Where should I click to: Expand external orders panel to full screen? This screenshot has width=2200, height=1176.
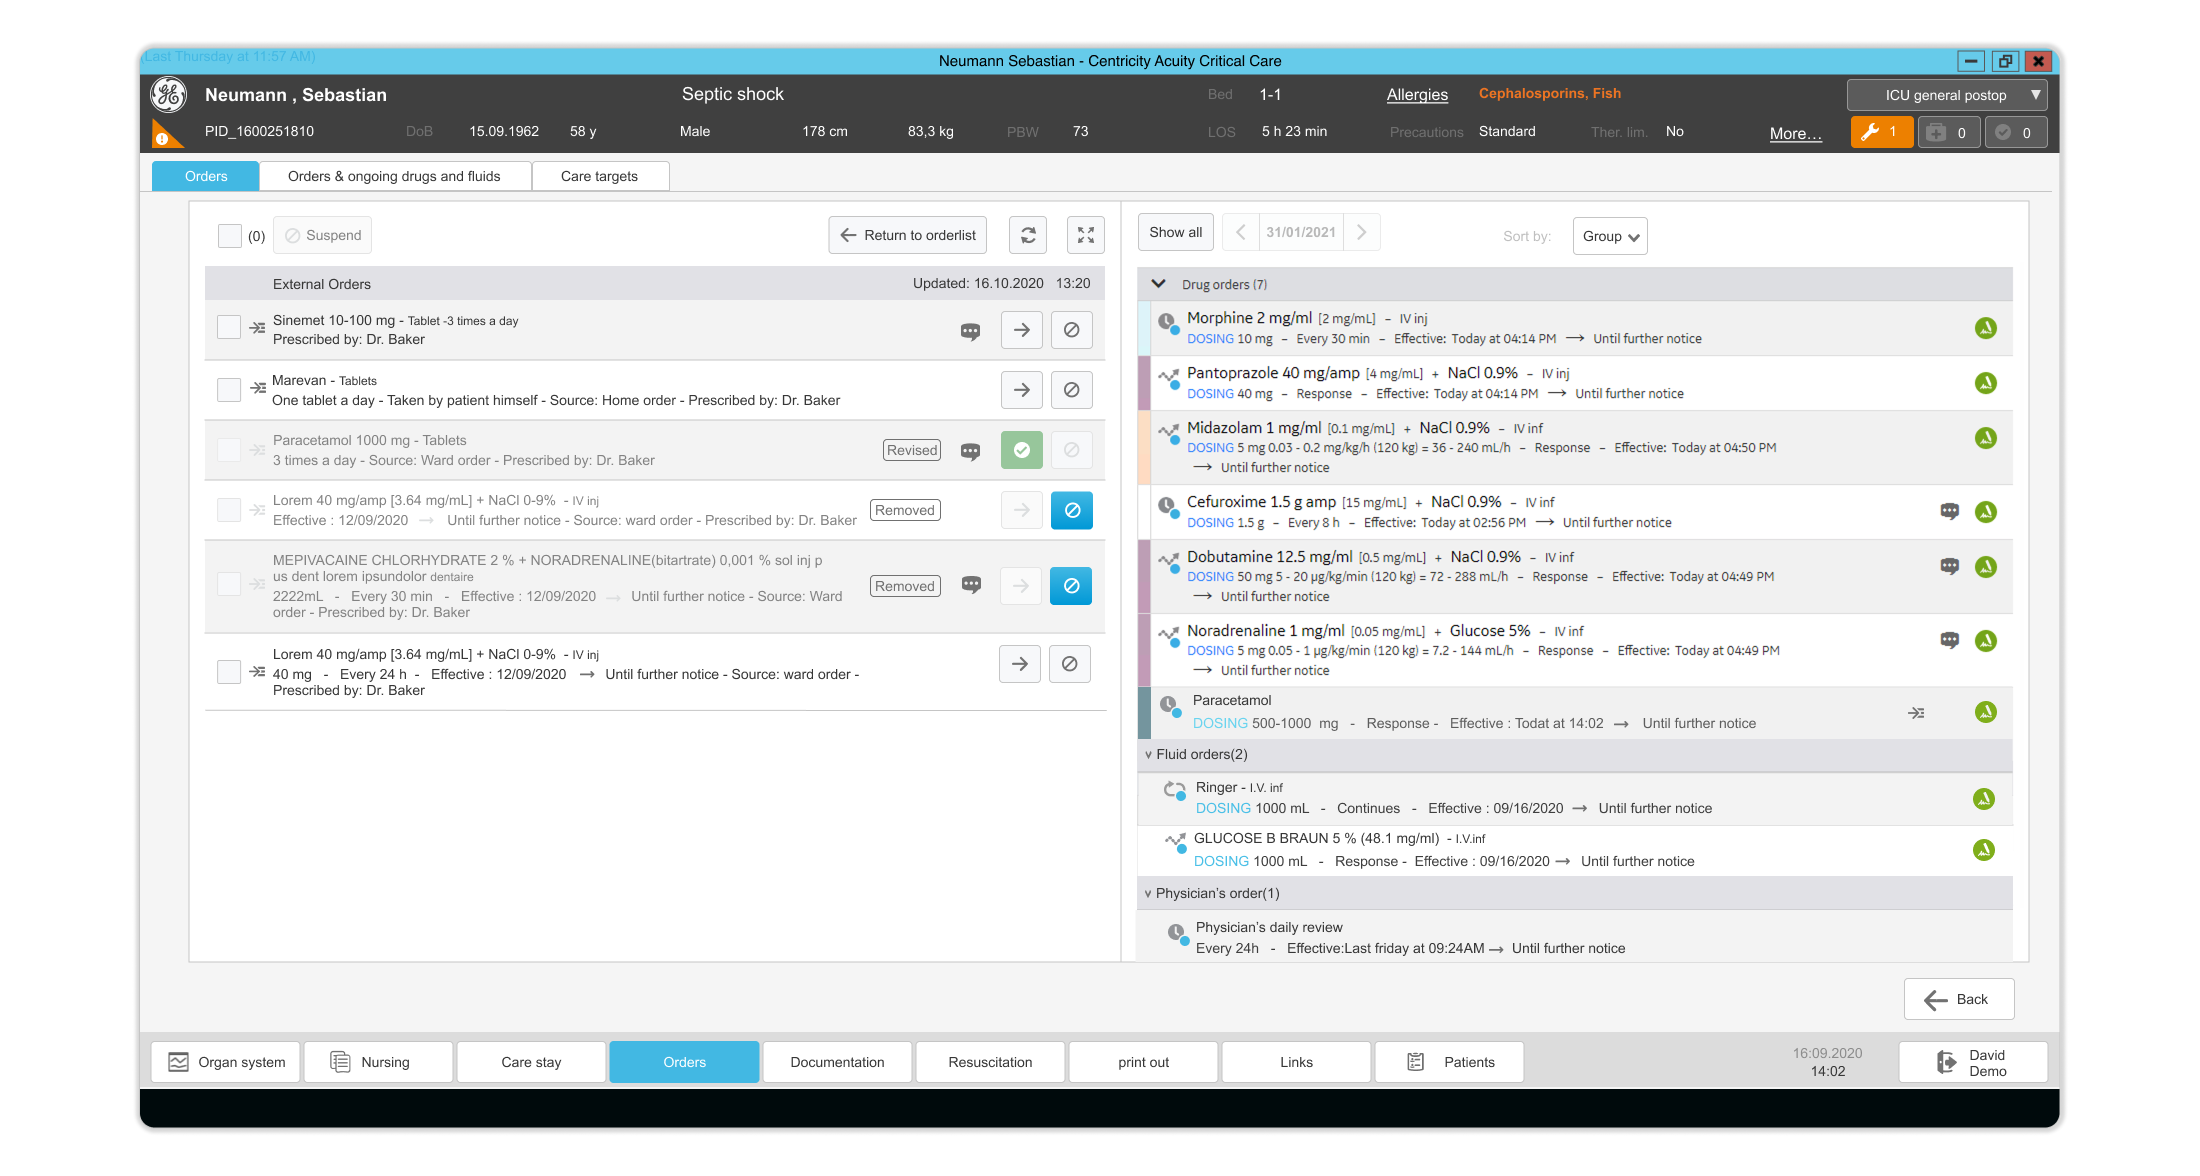(1086, 235)
